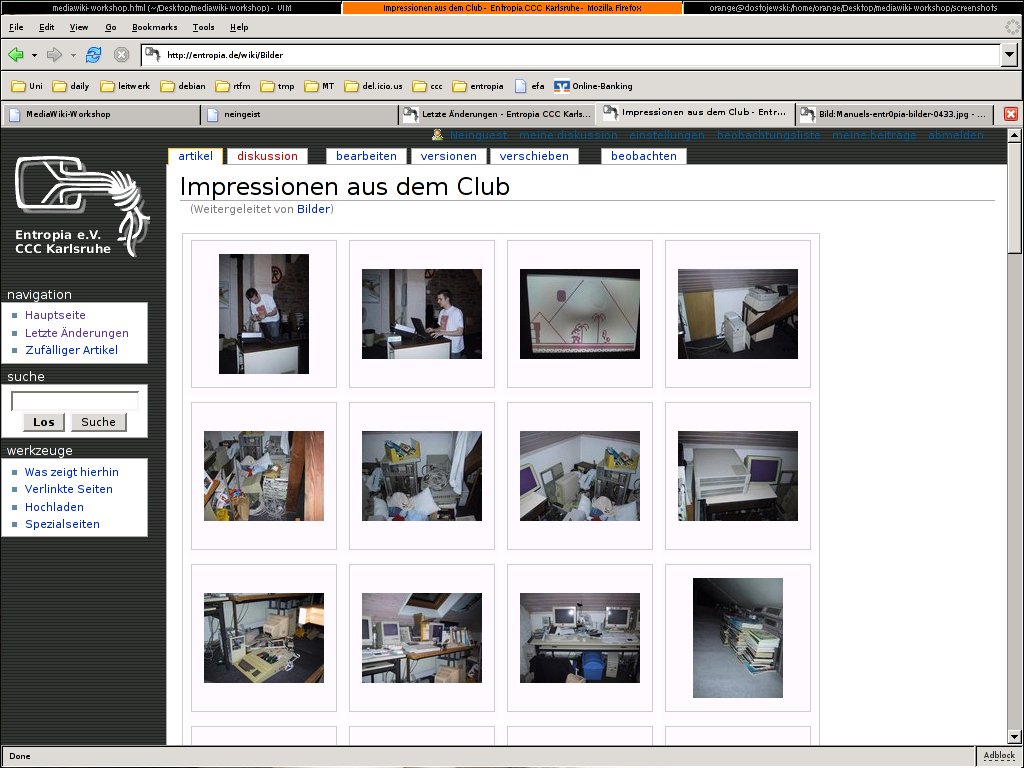Reload the page with the refresh icon
Screen dimensions: 1024x768
coord(93,55)
